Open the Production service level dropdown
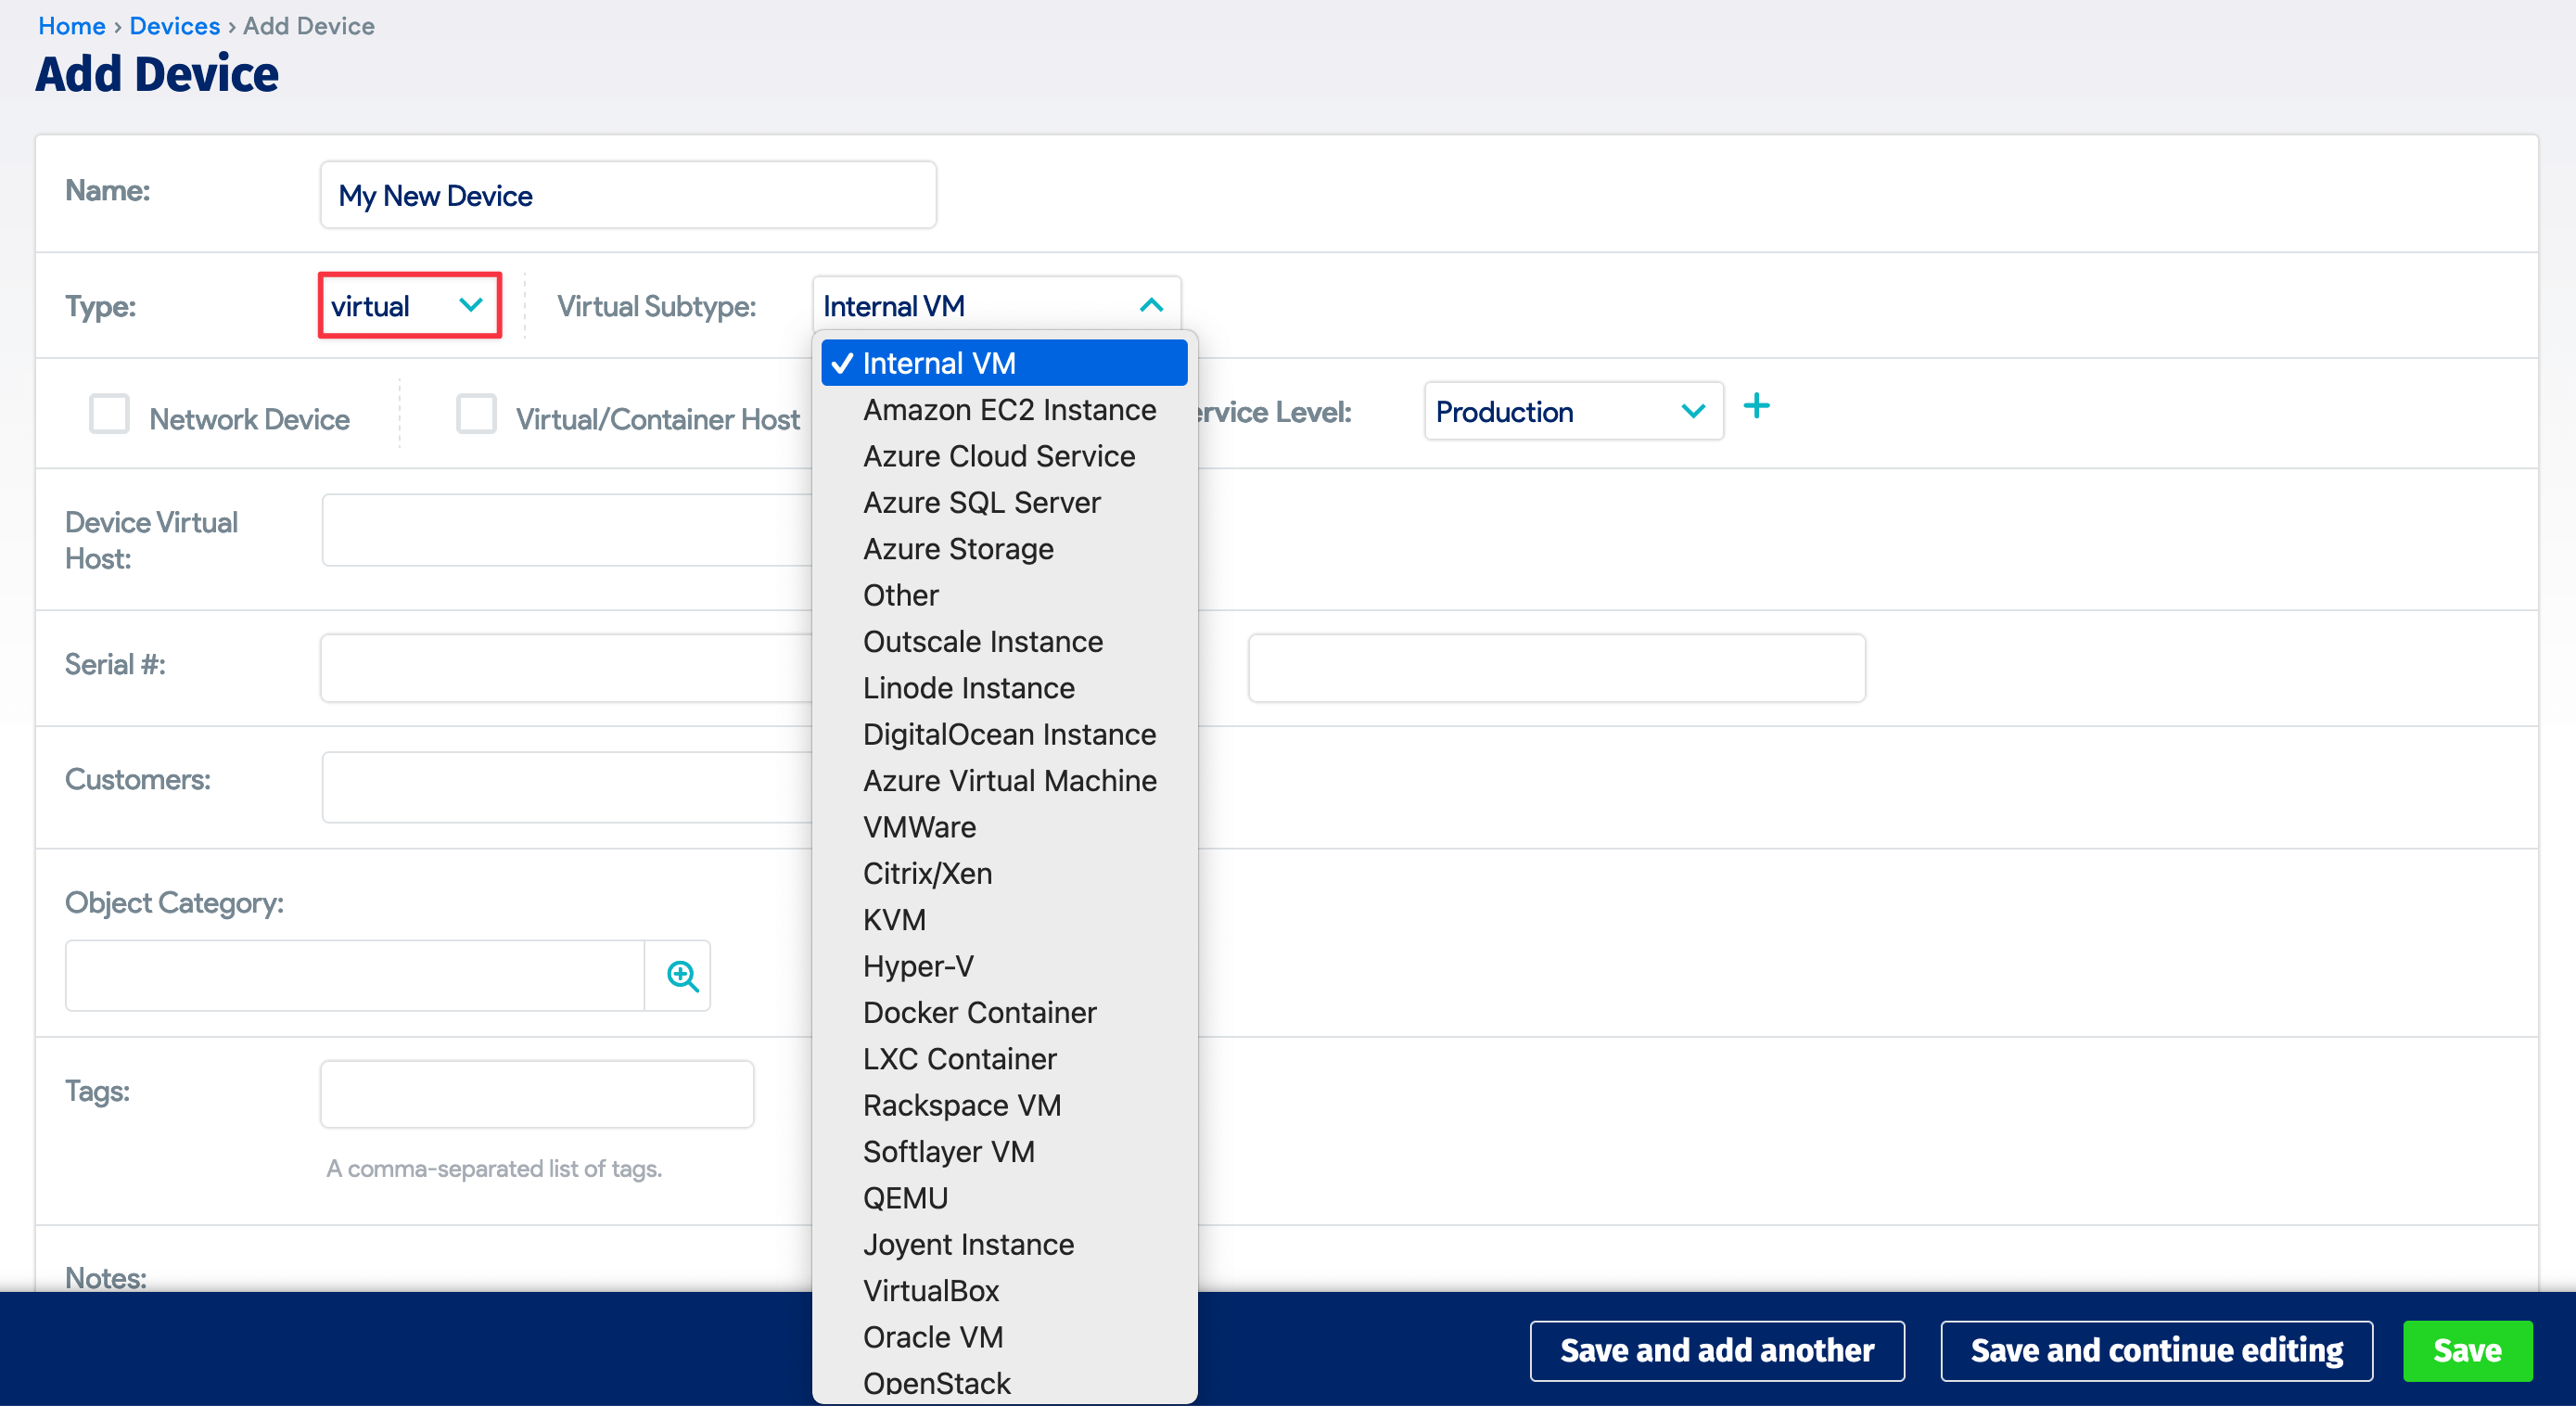Screen dimensions: 2576x1406 [x=1571, y=411]
